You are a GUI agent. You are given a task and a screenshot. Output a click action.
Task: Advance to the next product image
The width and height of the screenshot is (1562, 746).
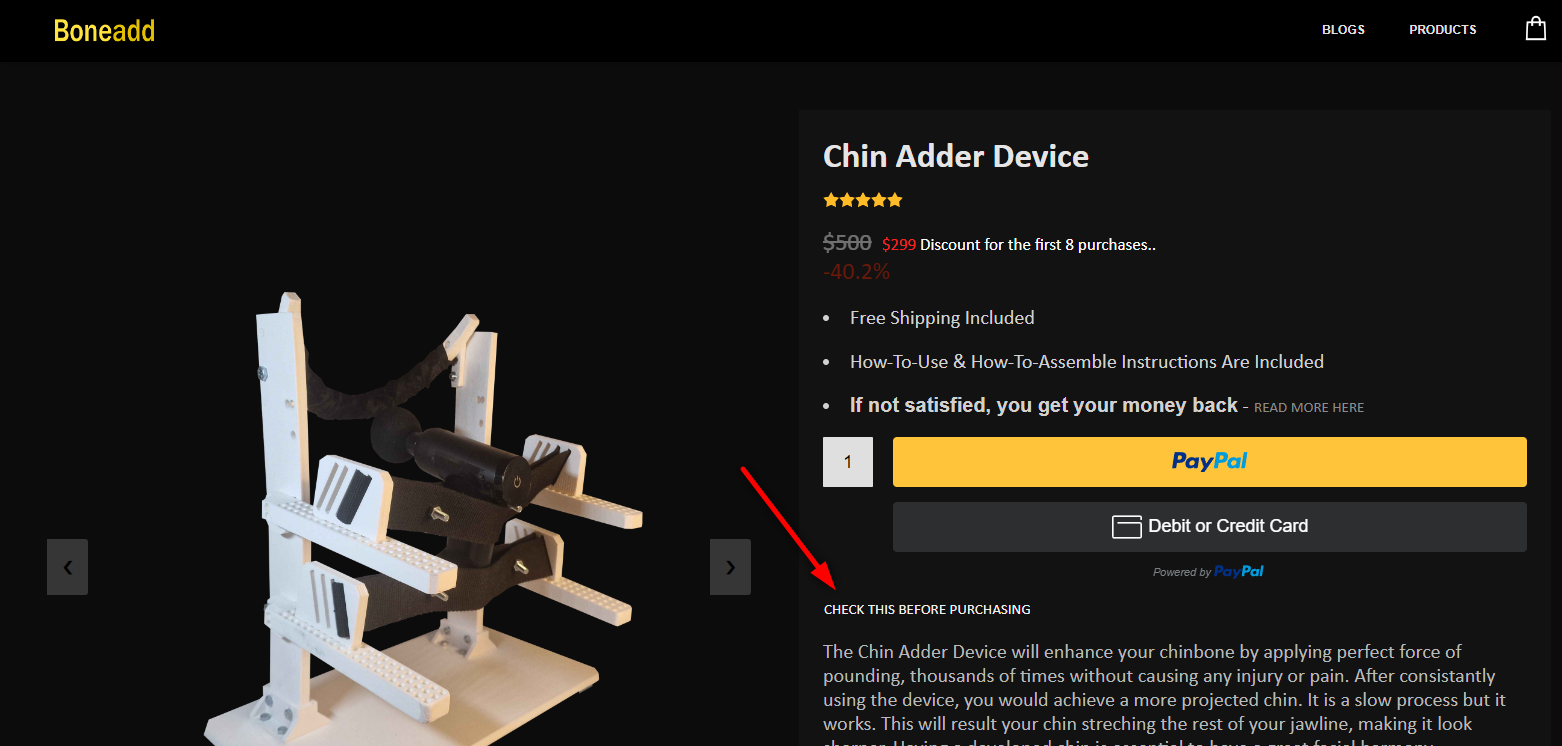(730, 567)
